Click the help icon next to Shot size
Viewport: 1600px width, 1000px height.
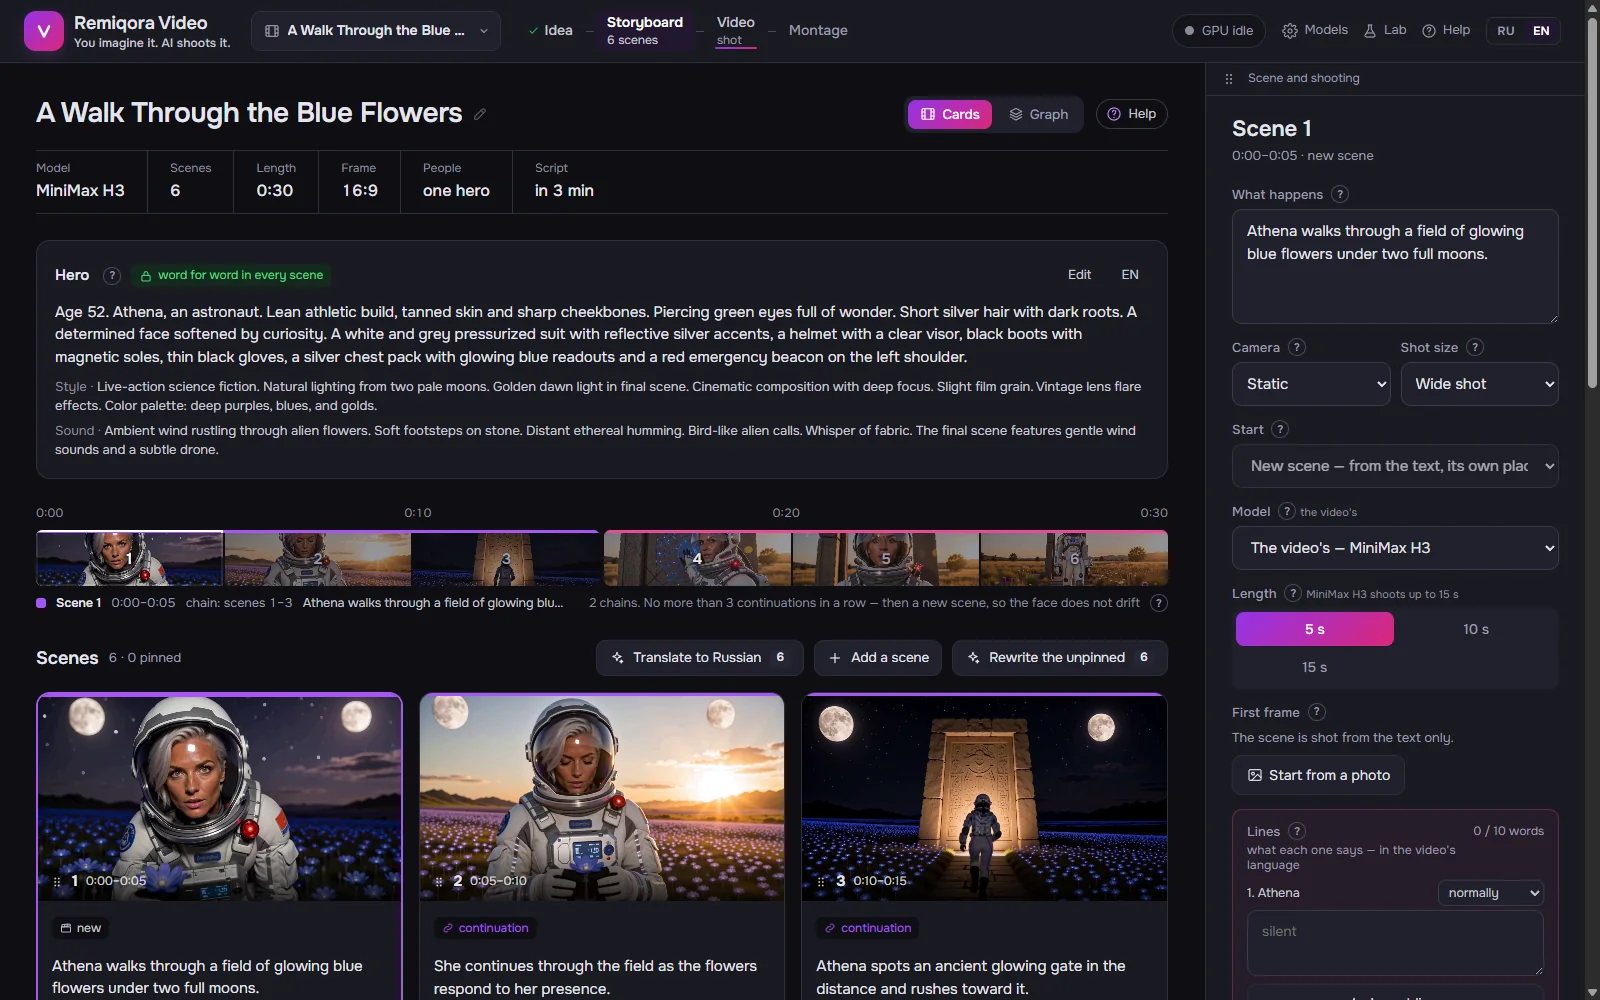coord(1475,347)
